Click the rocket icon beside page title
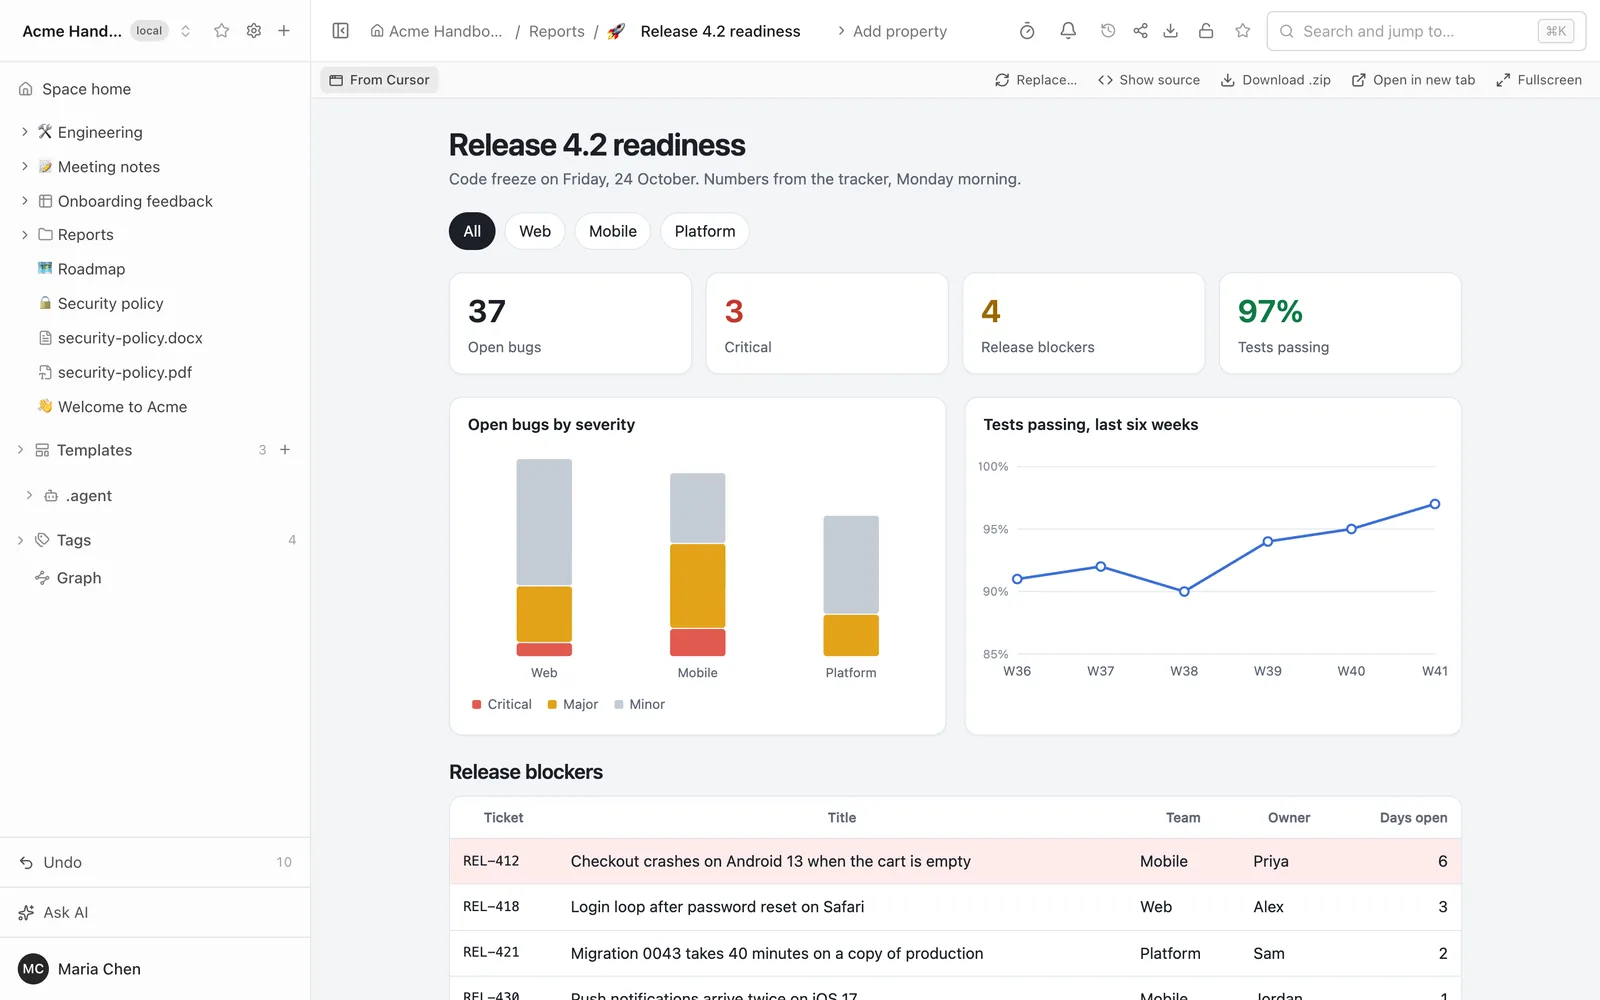Image resolution: width=1600 pixels, height=1000 pixels. point(616,31)
